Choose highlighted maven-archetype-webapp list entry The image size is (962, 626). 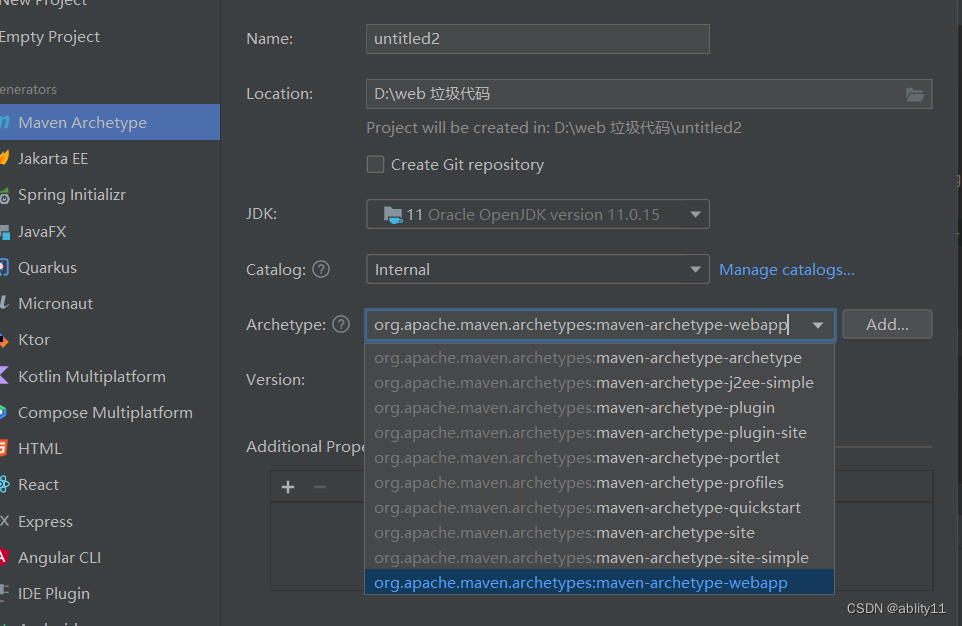pos(599,582)
